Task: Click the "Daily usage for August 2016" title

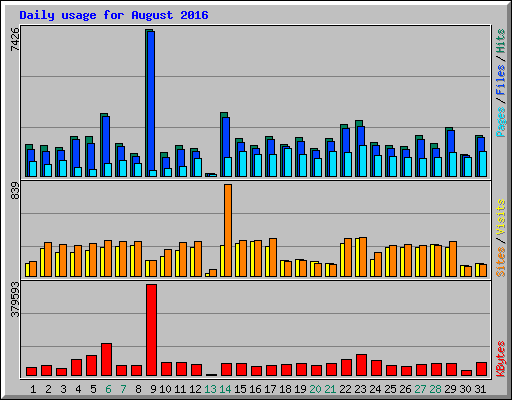Action: [x=114, y=15]
